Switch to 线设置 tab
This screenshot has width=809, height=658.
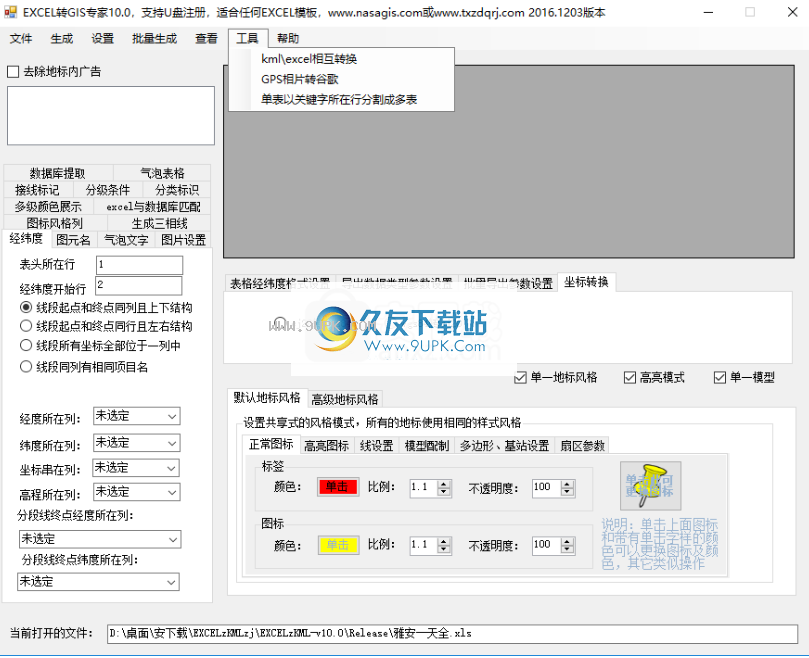click(377, 445)
